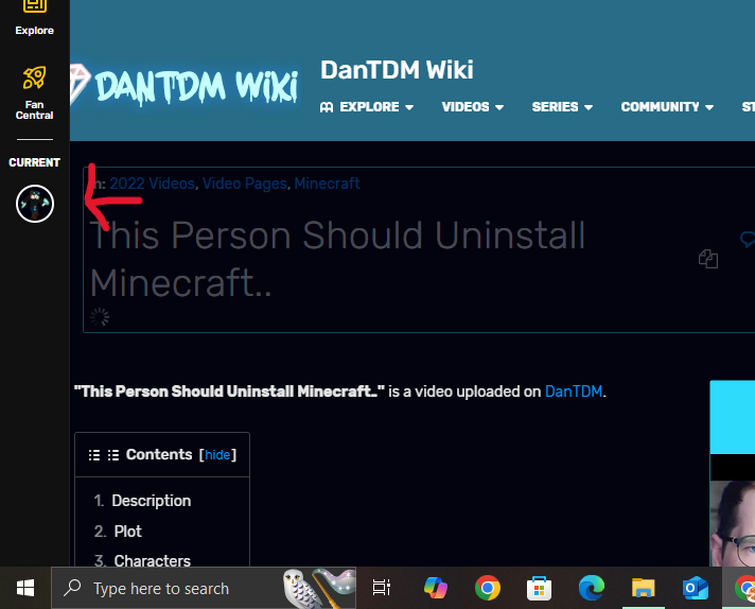Open Microsoft Store from the taskbar
The image size is (755, 609).
point(539,588)
